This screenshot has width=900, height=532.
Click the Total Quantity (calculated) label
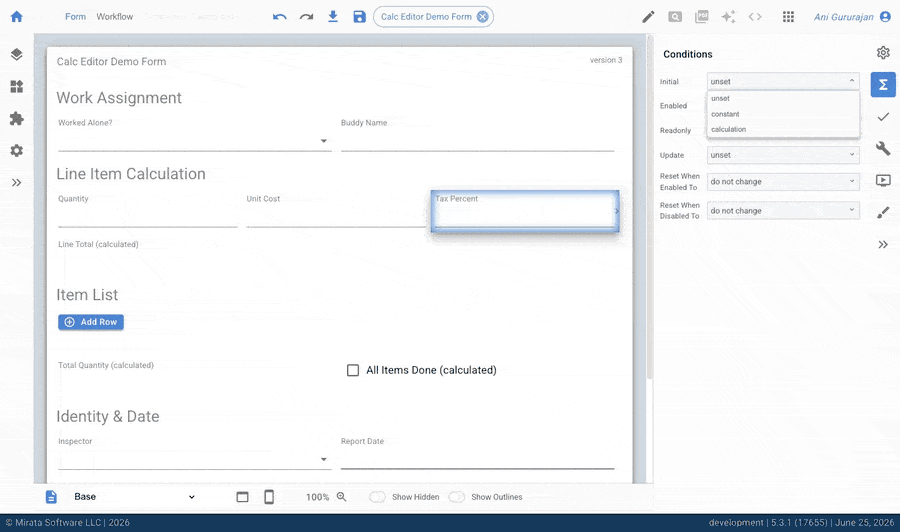[106, 365]
